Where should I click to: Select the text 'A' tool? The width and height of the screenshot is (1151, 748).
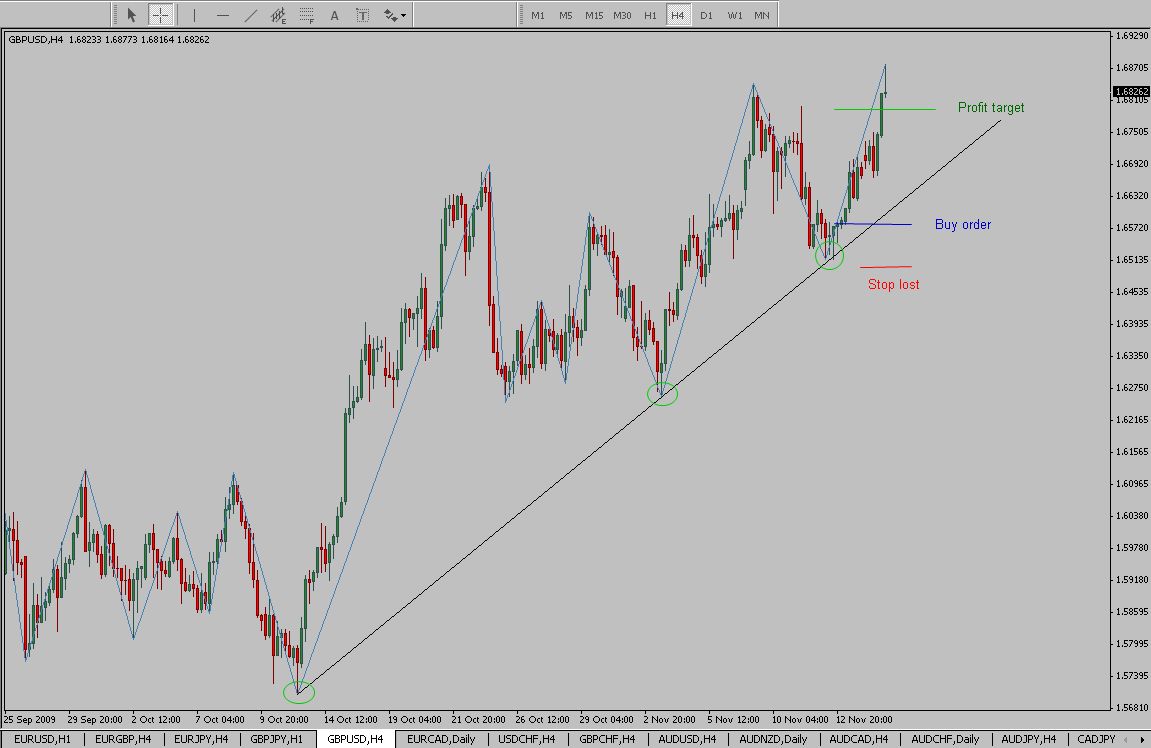tap(334, 15)
